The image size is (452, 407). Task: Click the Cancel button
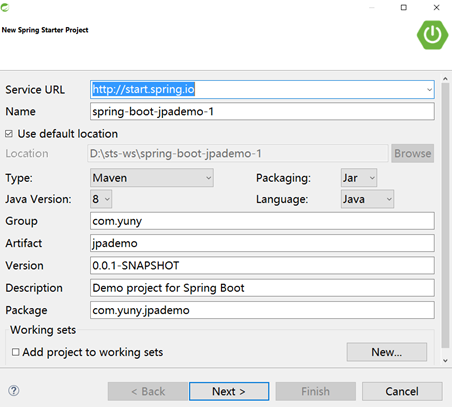(x=402, y=391)
